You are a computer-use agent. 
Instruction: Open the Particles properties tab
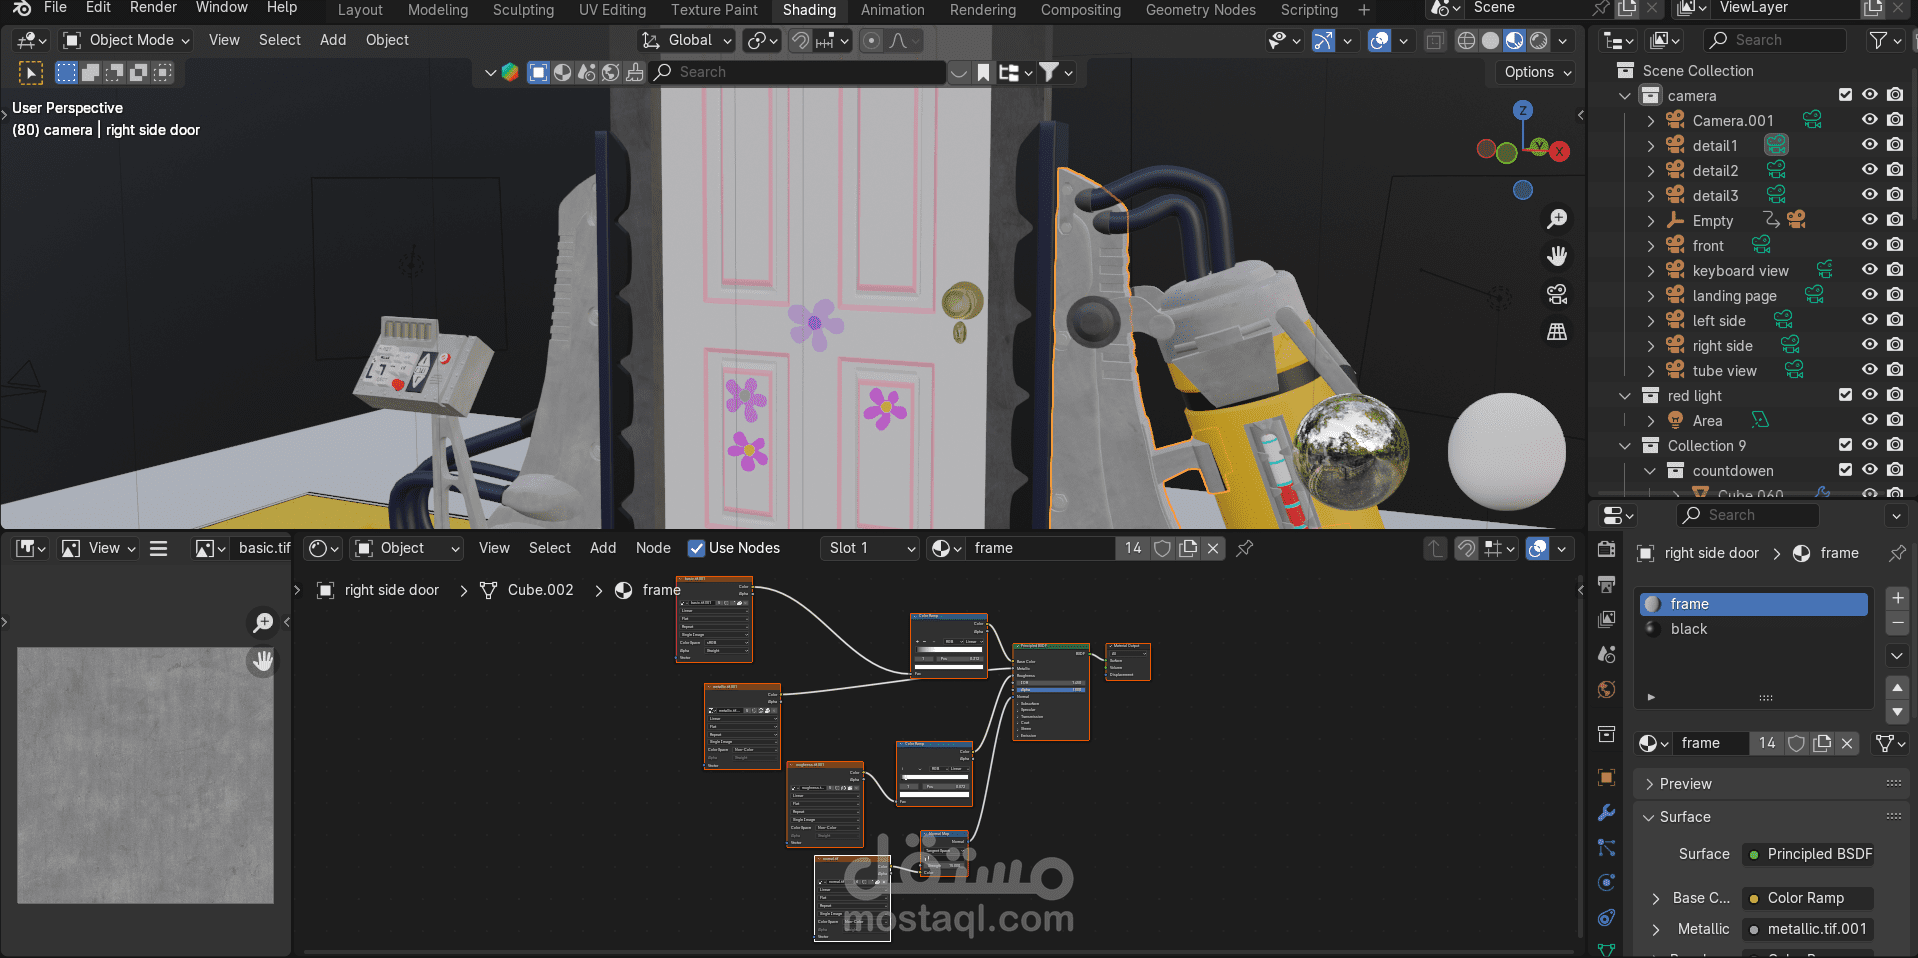tap(1607, 848)
